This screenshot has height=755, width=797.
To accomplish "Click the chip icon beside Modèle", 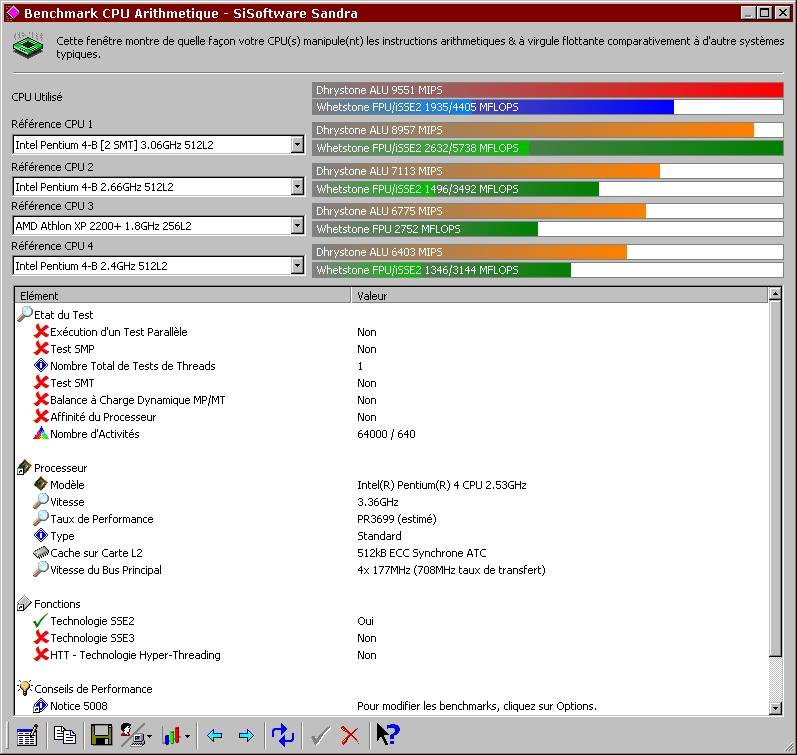I will click(x=41, y=484).
